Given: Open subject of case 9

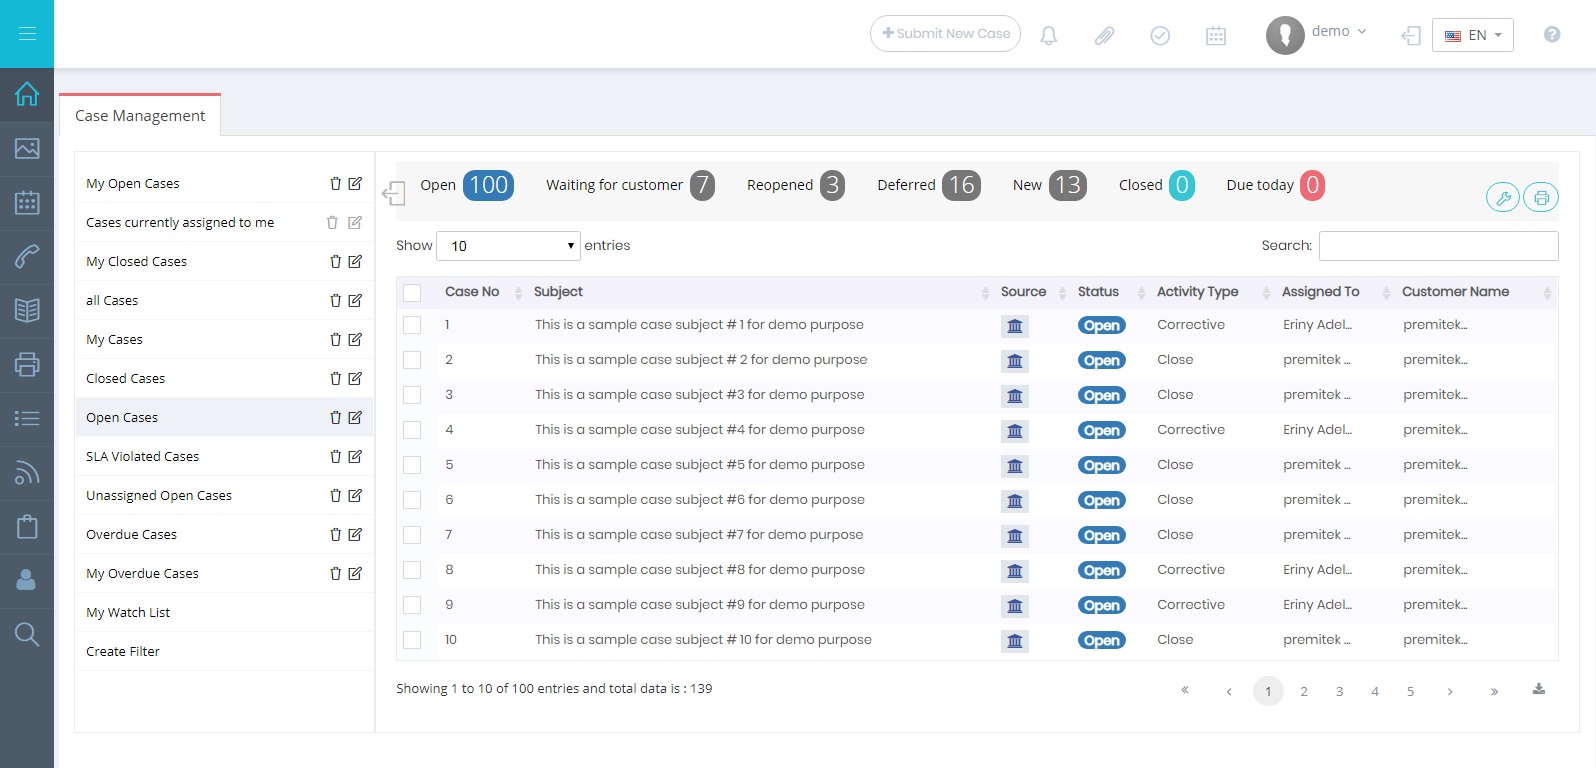Looking at the screenshot, I should point(700,605).
